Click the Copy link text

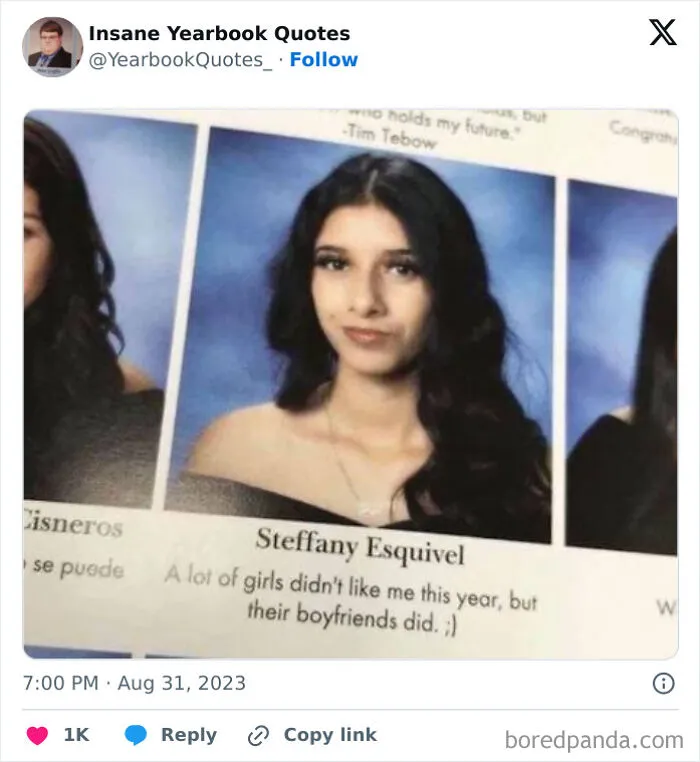pyautogui.click(x=330, y=735)
